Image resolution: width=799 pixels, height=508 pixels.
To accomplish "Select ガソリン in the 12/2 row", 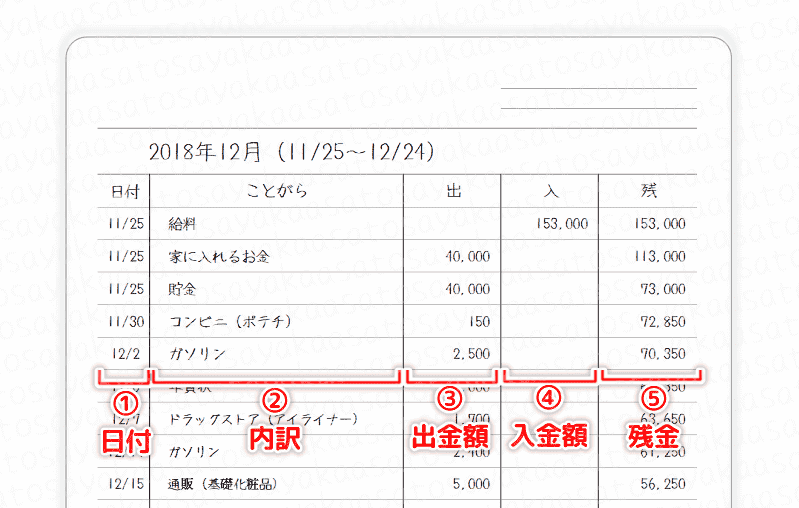I will point(197,354).
